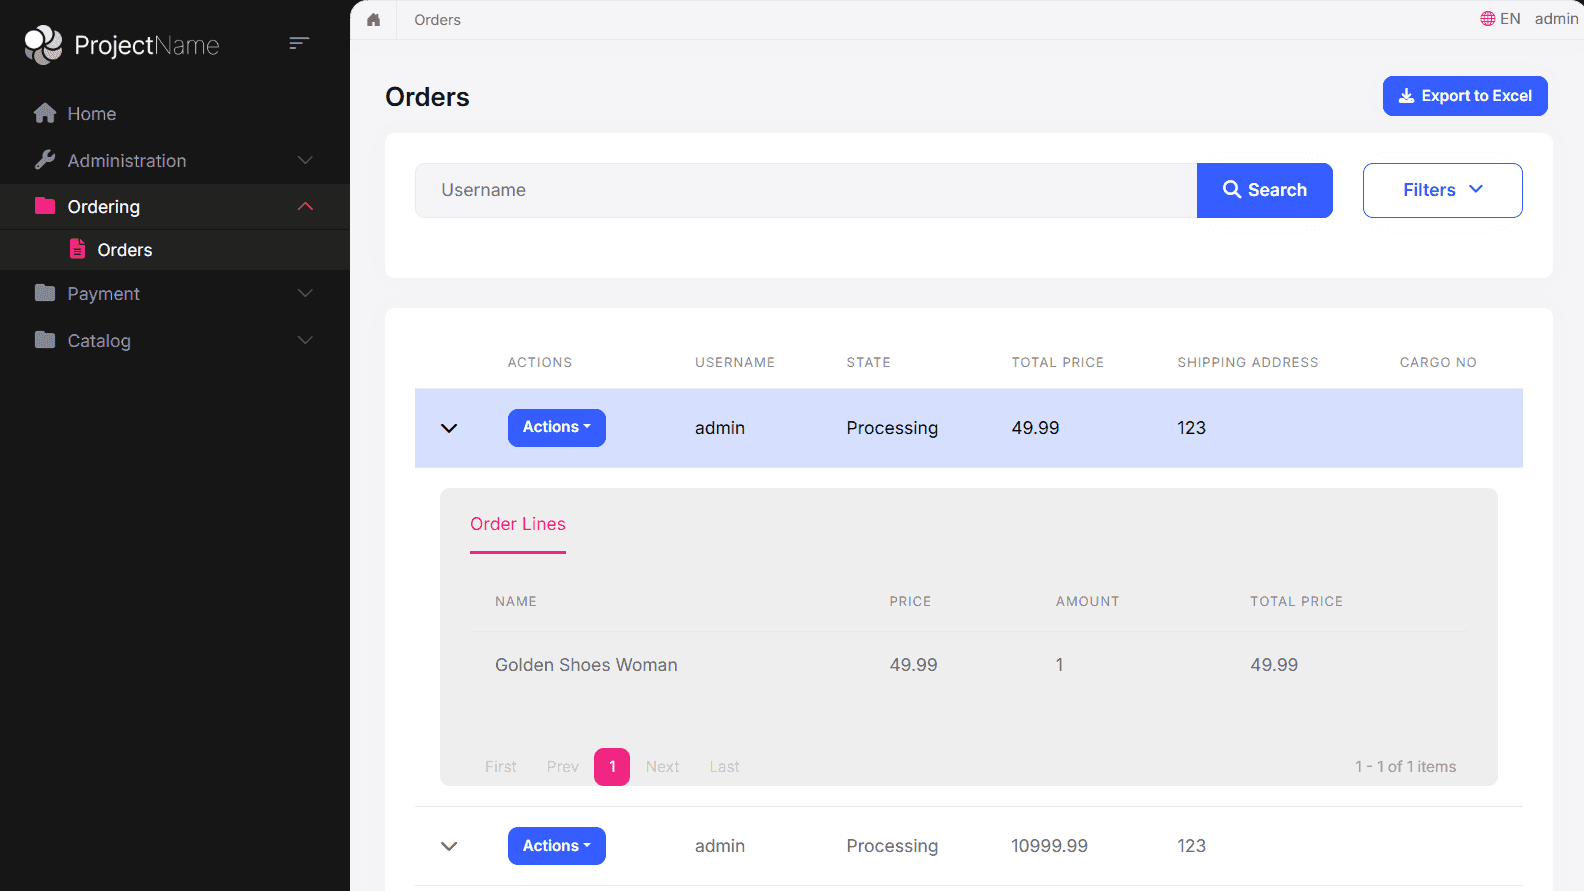Expand the Catalog menu chevron
Viewport: 1584px width, 891px height.
coord(306,340)
